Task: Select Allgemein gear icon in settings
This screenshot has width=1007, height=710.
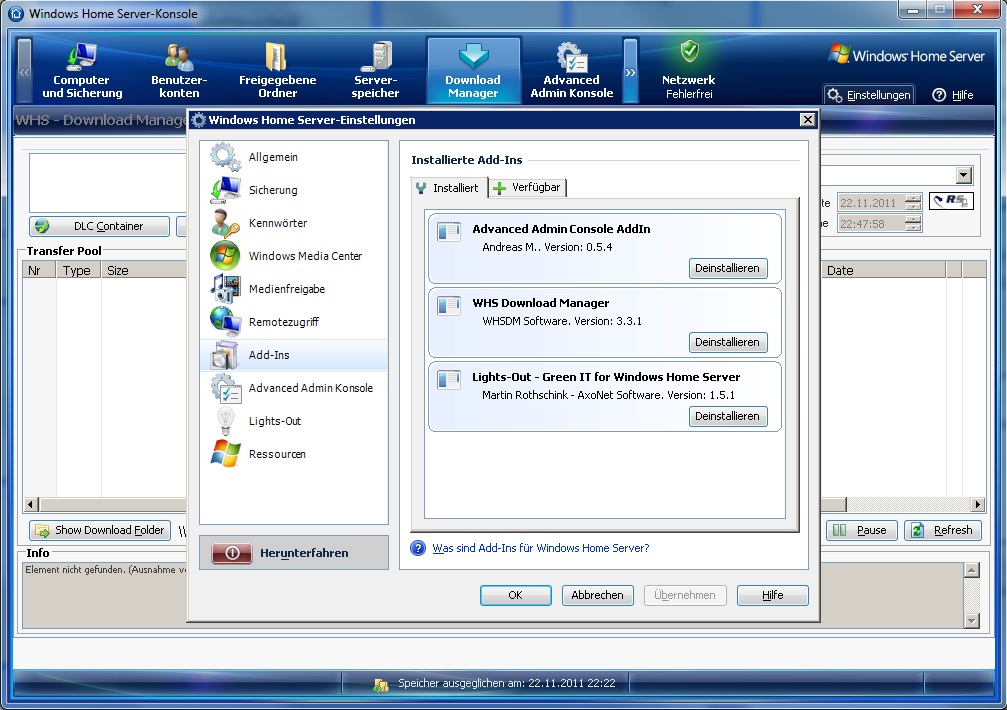Action: pos(225,157)
